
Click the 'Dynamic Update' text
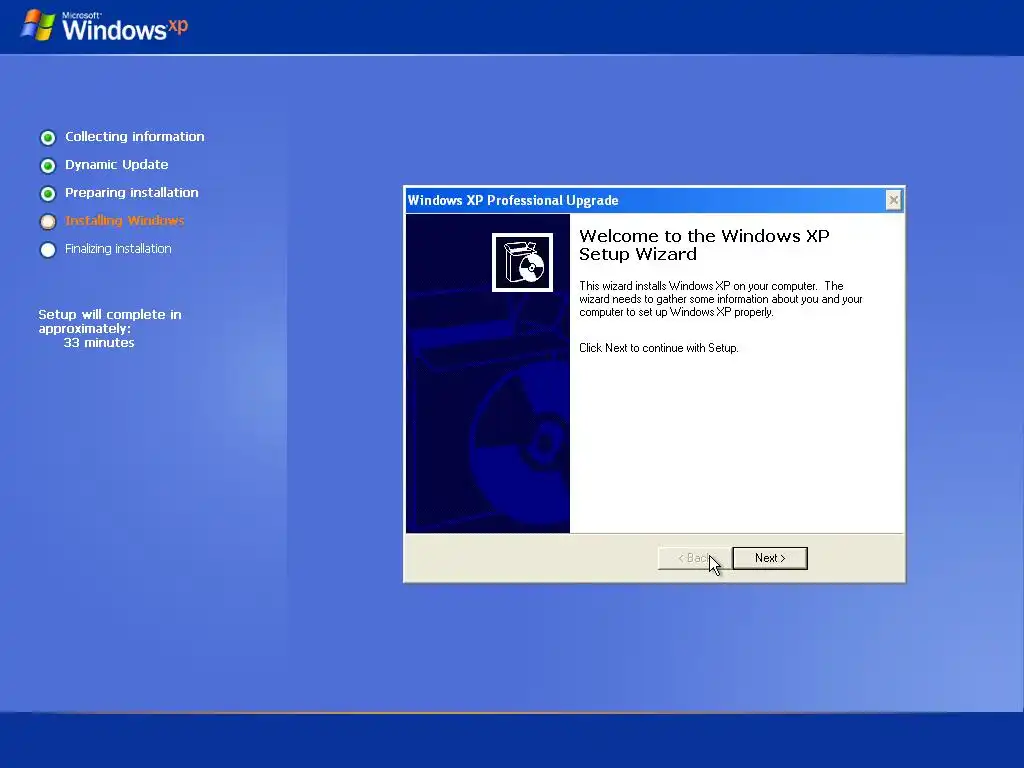pos(116,165)
